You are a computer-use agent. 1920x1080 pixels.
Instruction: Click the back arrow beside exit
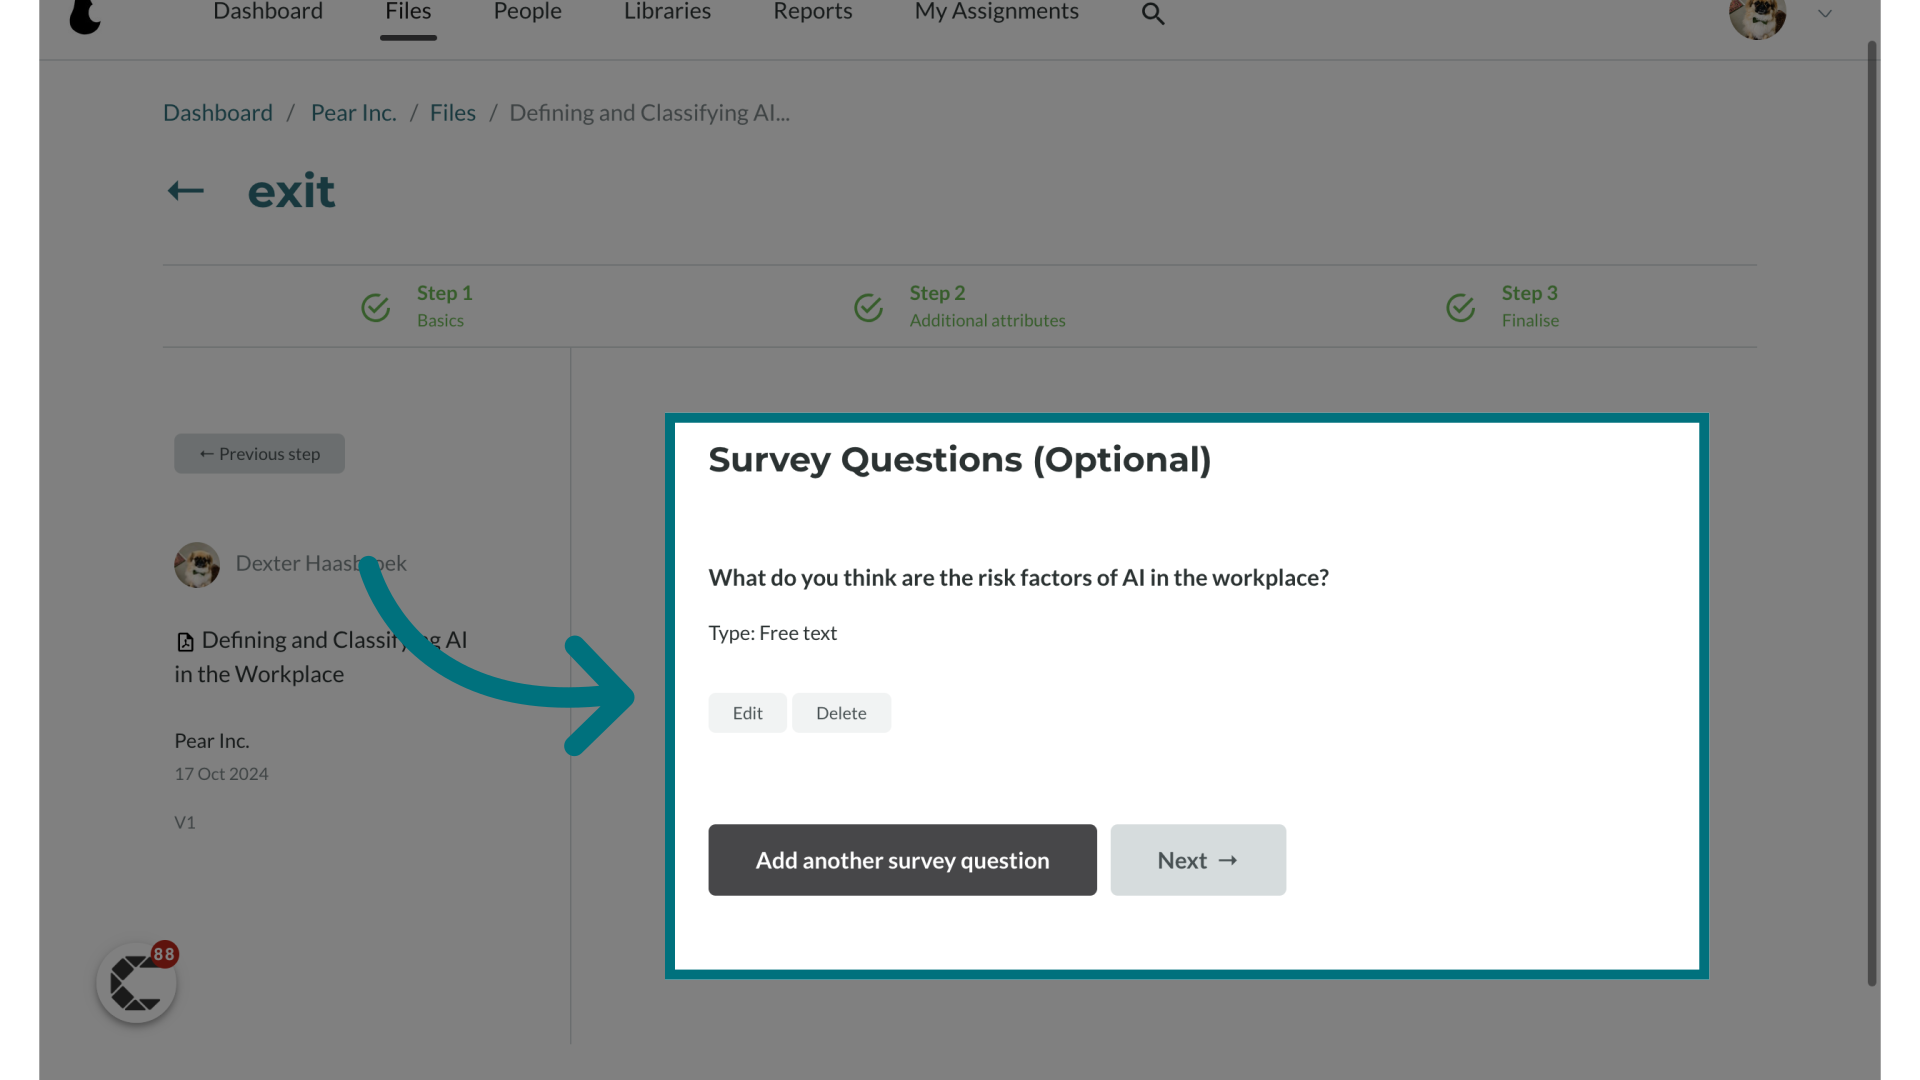186,190
